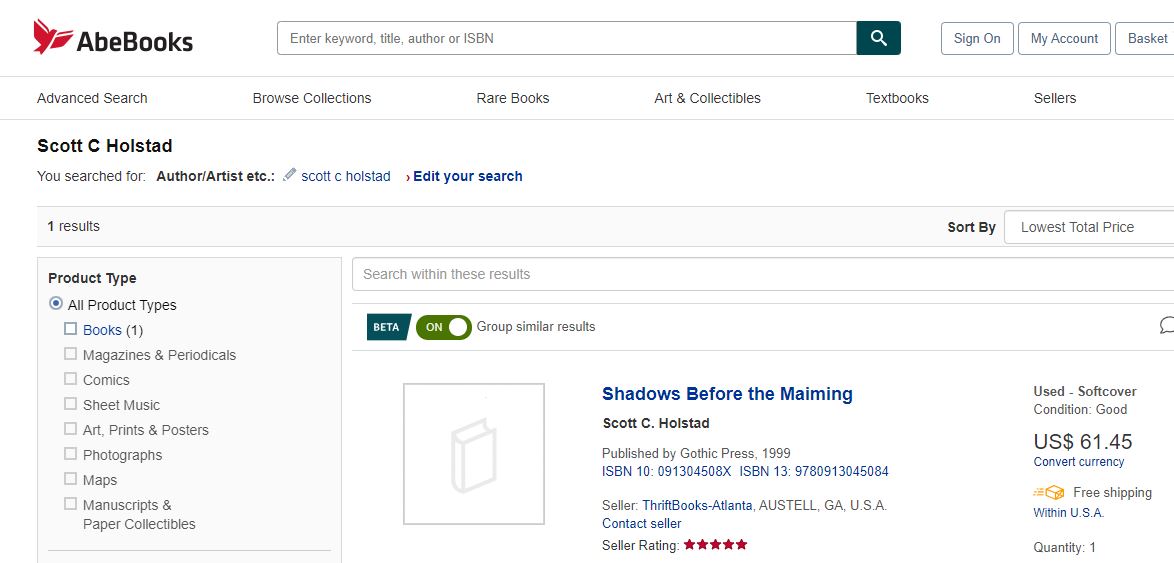Click the feedback speech bubble icon
The width and height of the screenshot is (1174, 563).
pos(1166,326)
